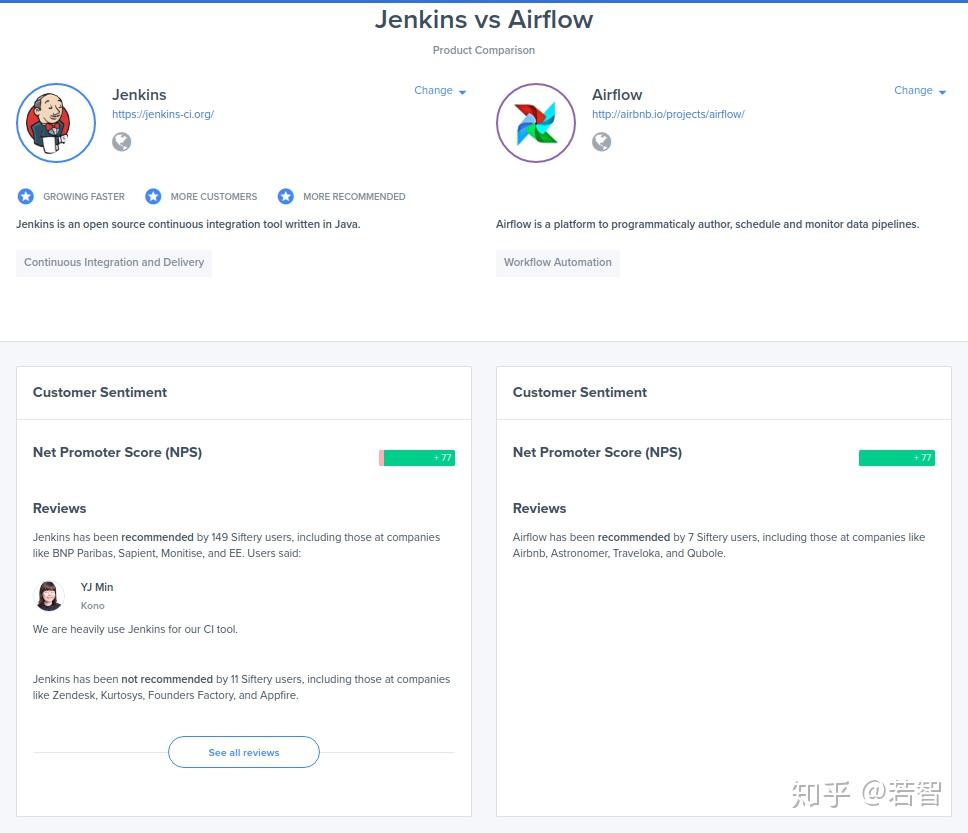This screenshot has height=833, width=968.
Task: Click the review 'We are heavily use Jenkins'
Action: click(x=135, y=629)
